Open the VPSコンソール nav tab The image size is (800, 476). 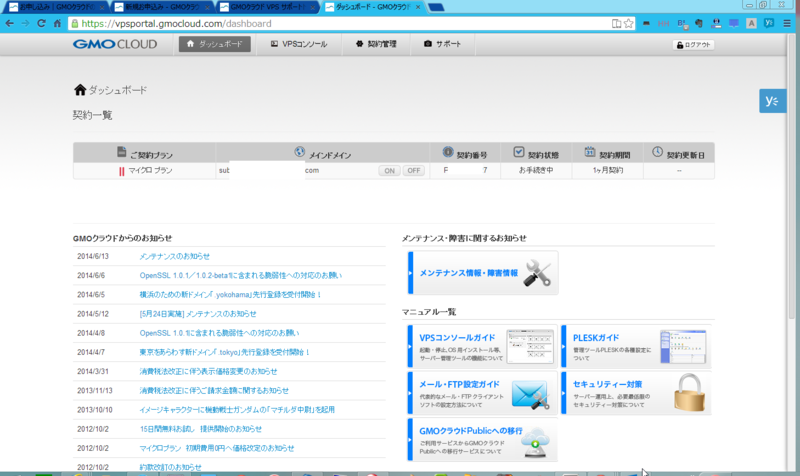pos(298,44)
